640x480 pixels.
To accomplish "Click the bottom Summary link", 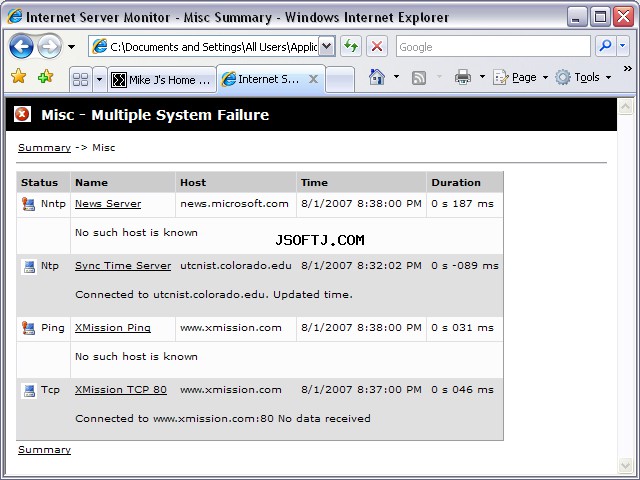I will tap(44, 450).
